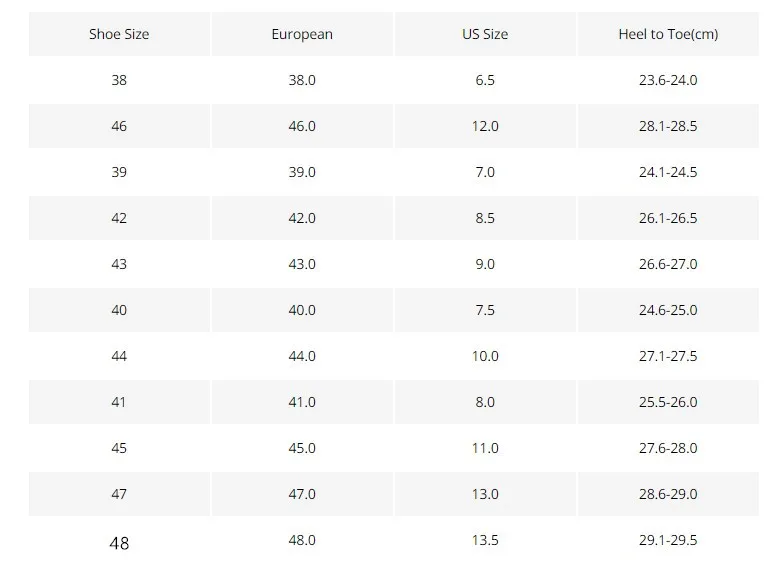Select shoe size 40 cell
Viewport: 784px width, 565px height.
click(119, 310)
